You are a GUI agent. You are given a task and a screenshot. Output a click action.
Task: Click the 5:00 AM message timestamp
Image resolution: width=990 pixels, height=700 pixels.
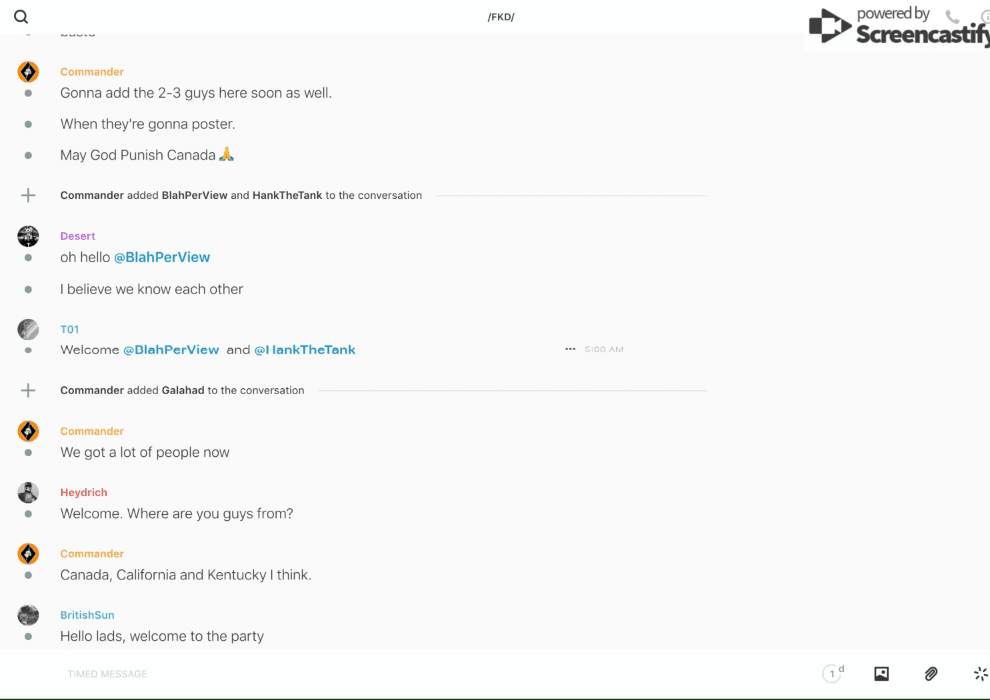coord(604,350)
